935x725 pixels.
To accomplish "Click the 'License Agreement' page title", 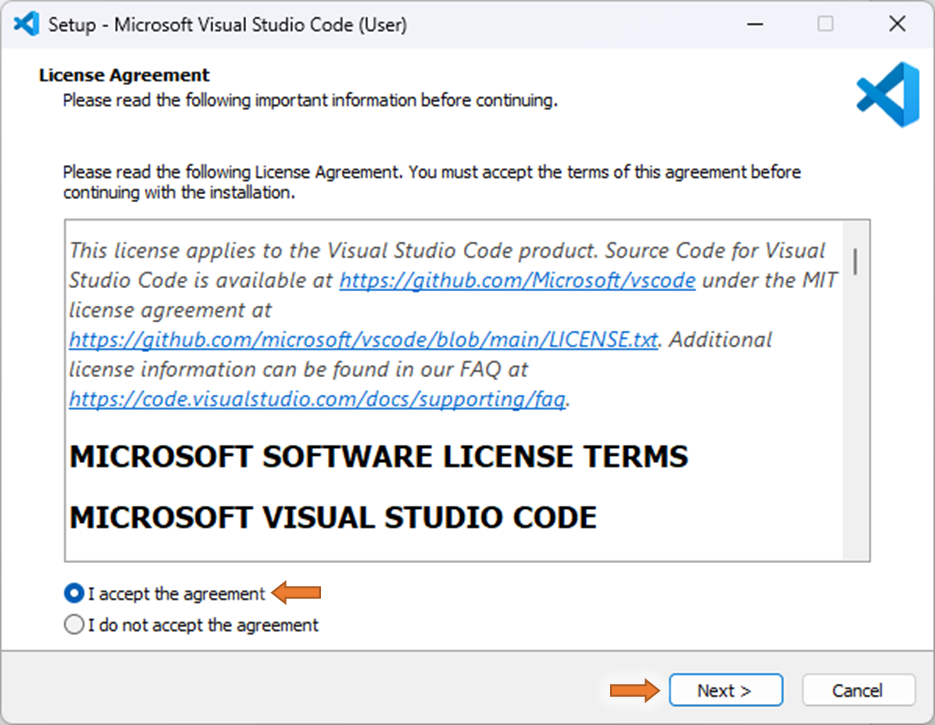I will (x=124, y=75).
